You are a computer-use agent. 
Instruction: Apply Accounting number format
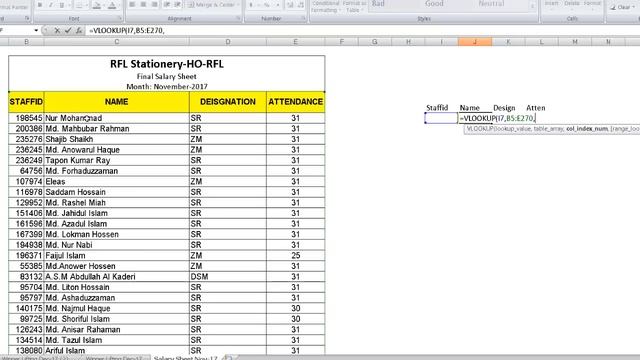click(251, 5)
